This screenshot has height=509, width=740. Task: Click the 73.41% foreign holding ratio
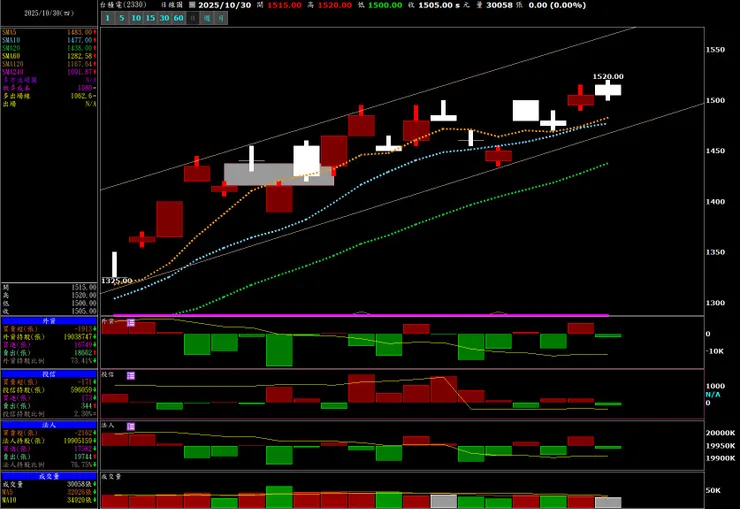click(84, 361)
